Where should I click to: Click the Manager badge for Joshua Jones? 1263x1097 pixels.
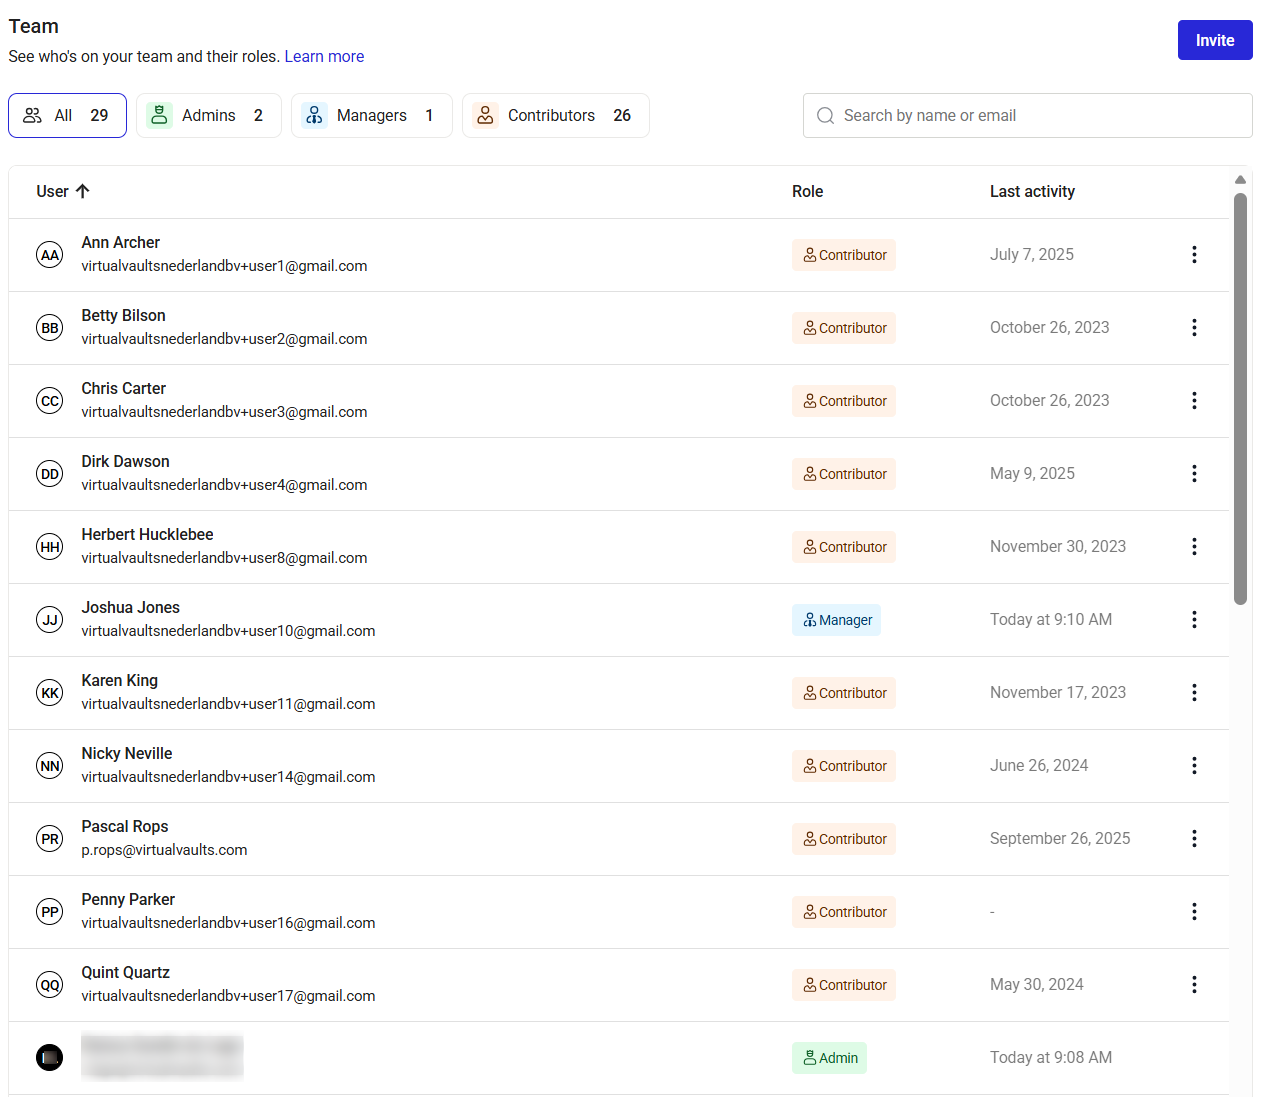836,620
